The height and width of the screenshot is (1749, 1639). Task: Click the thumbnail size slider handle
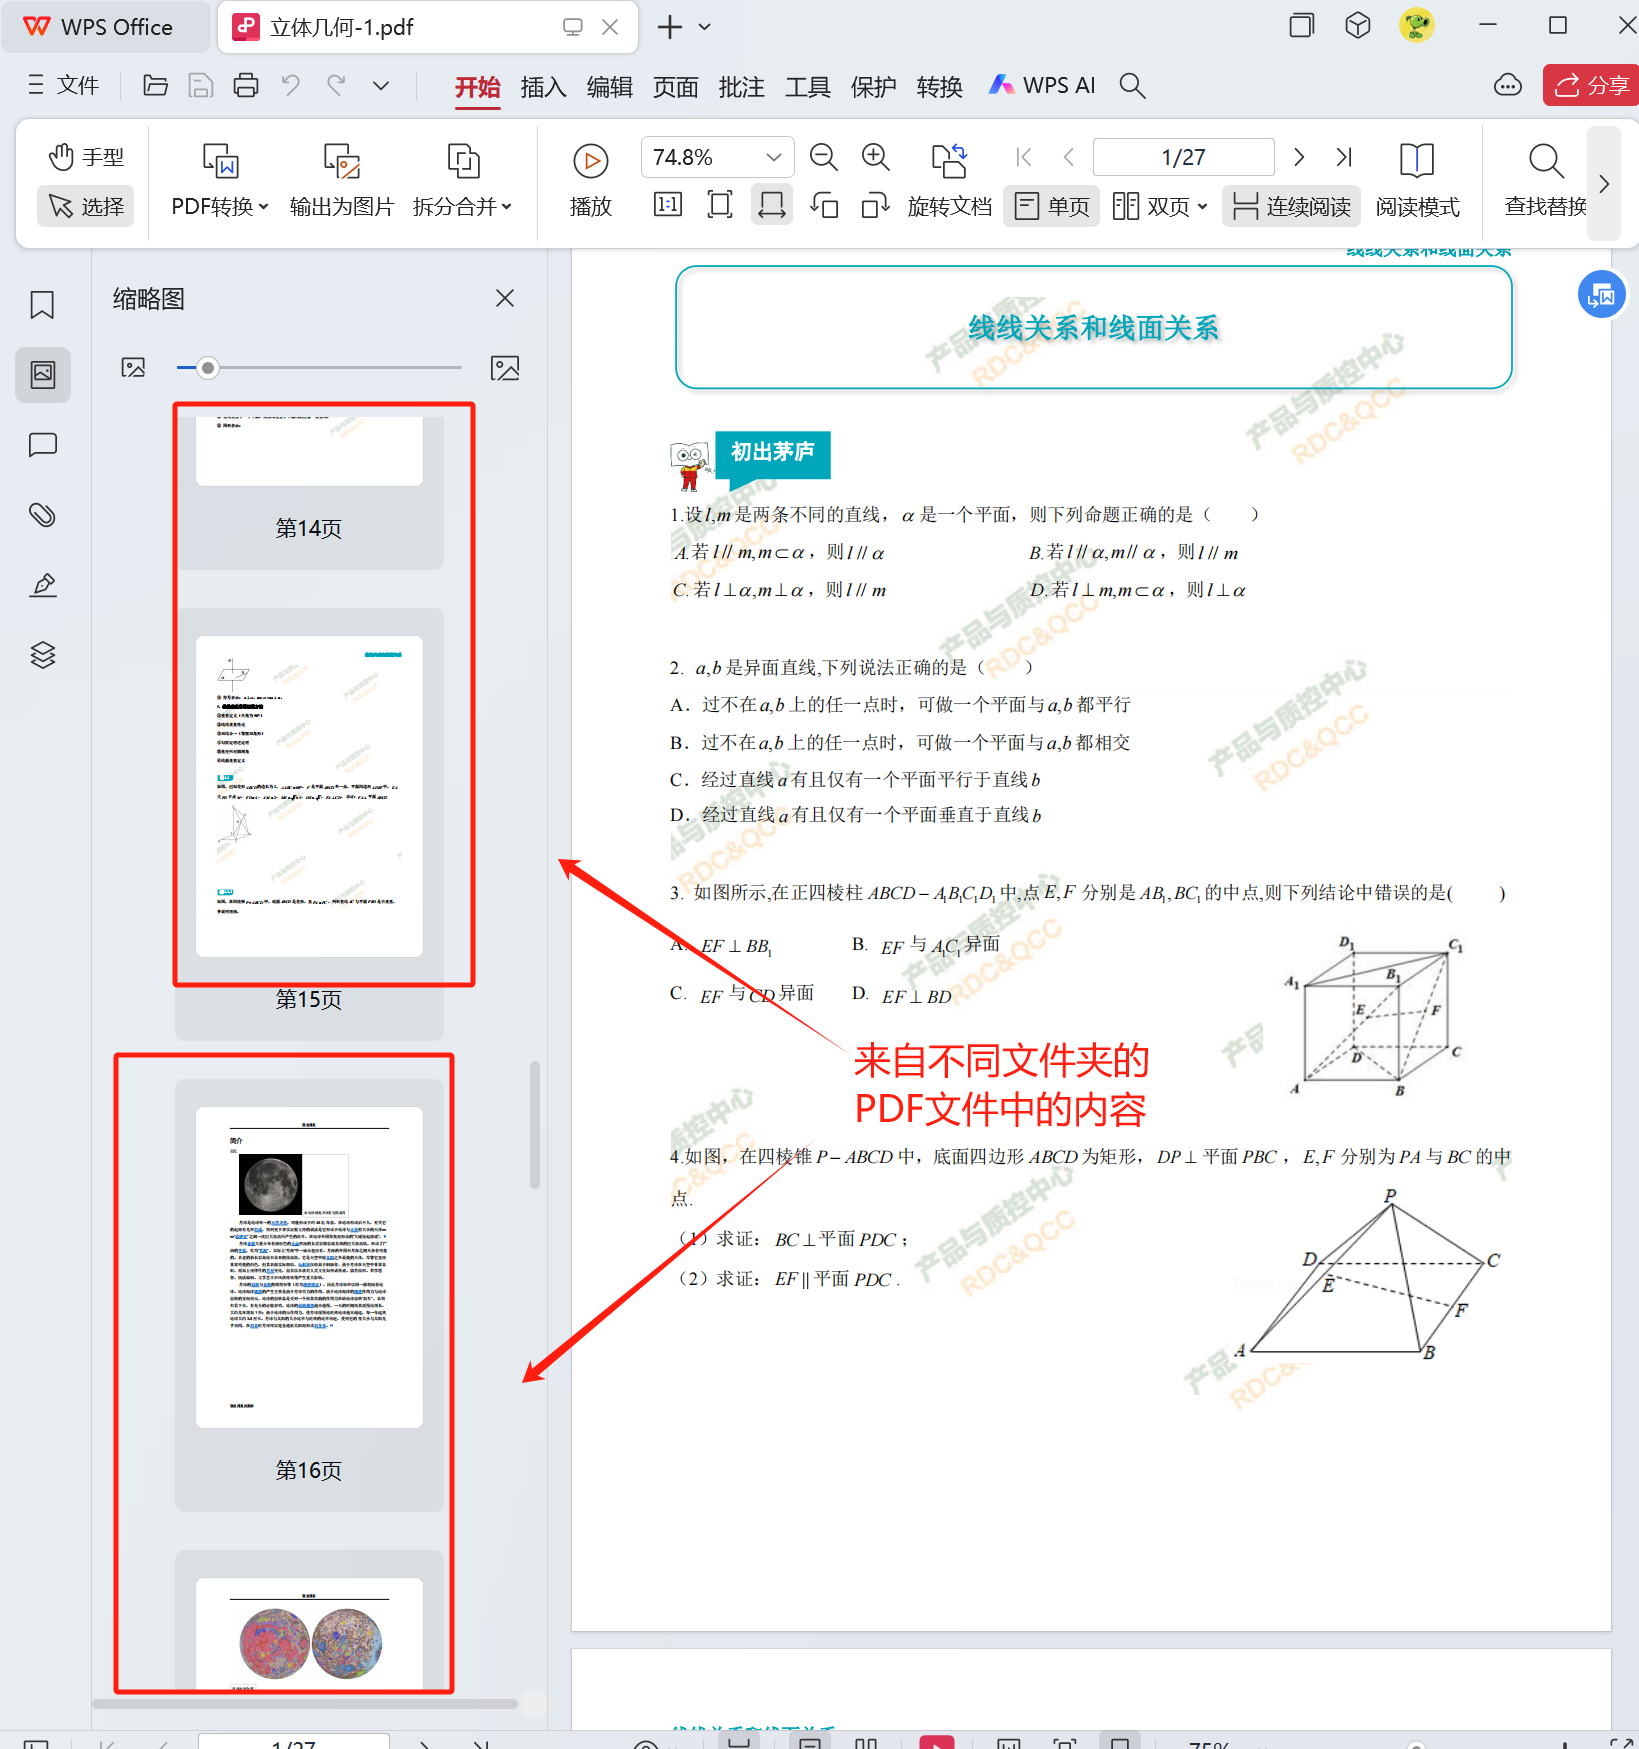point(208,368)
